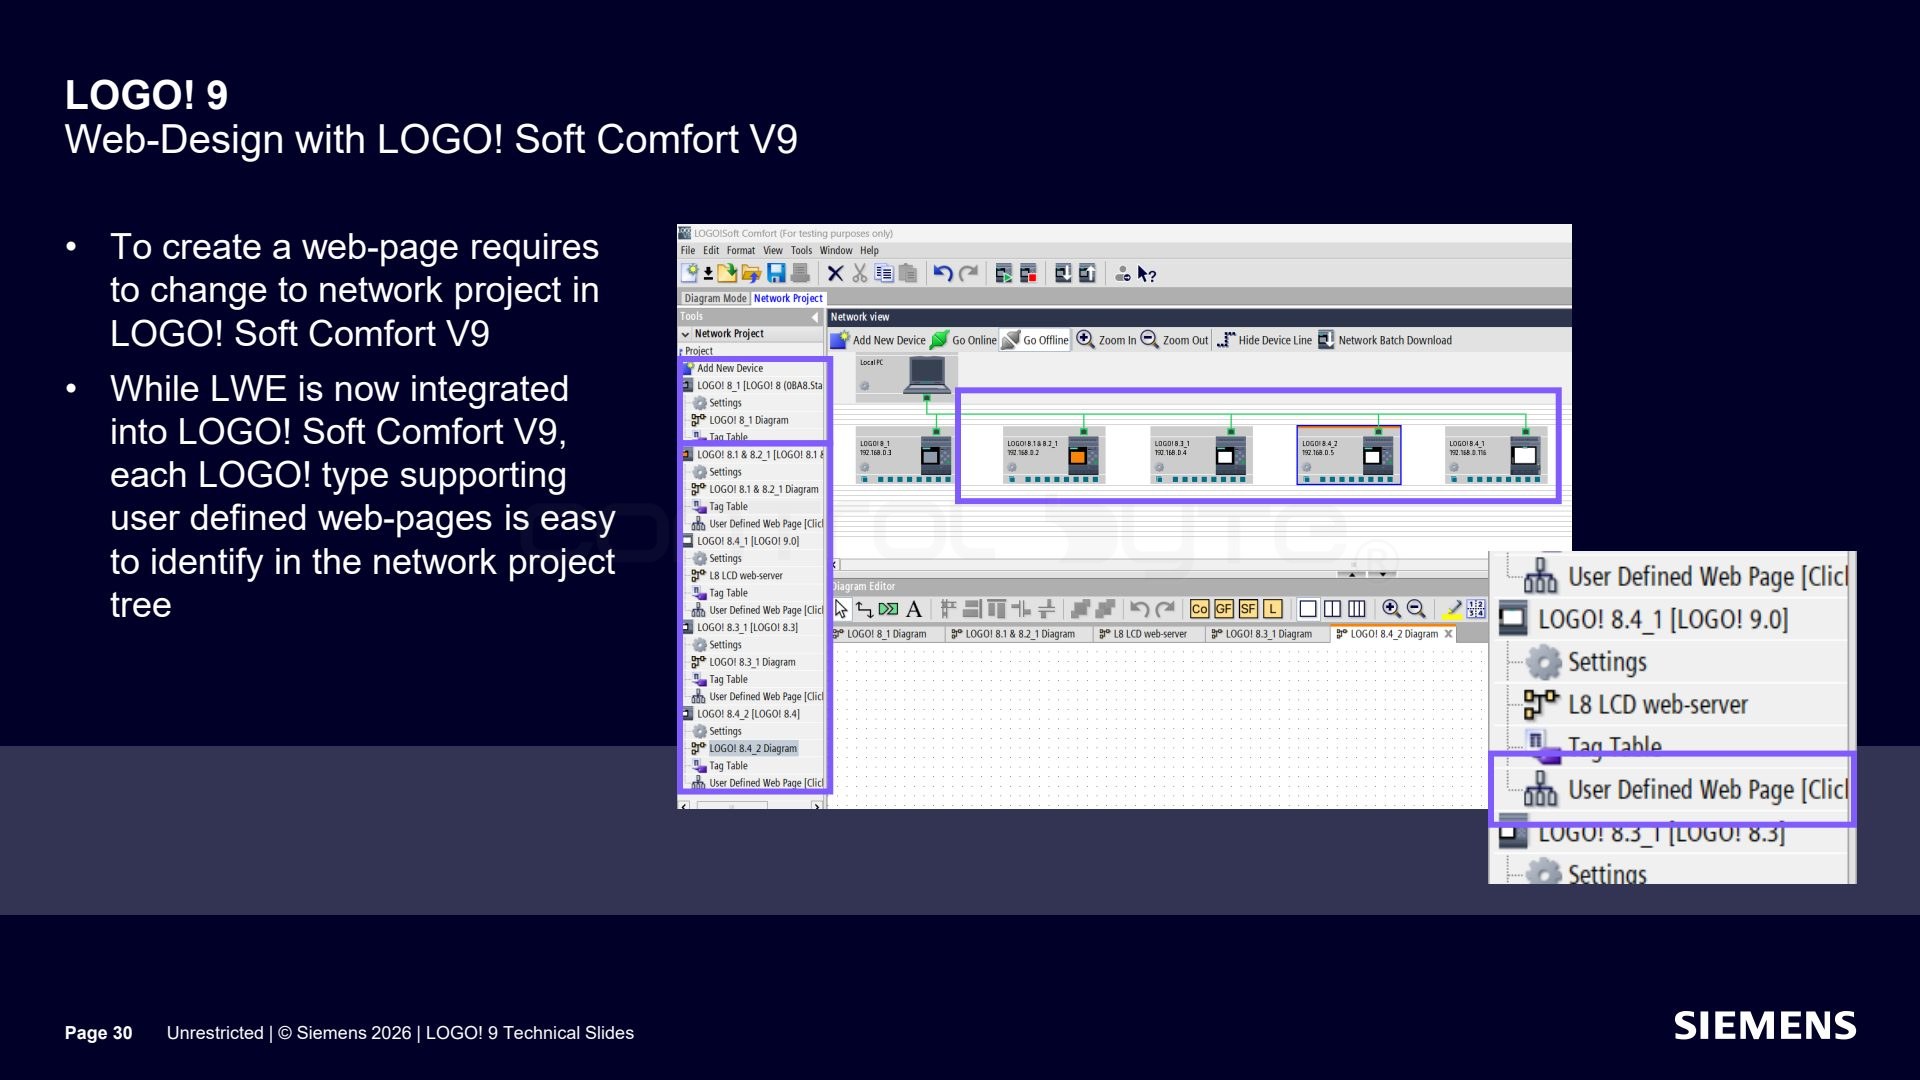
Task: Toggle Hide Device Line in Network view
Action: point(1265,340)
